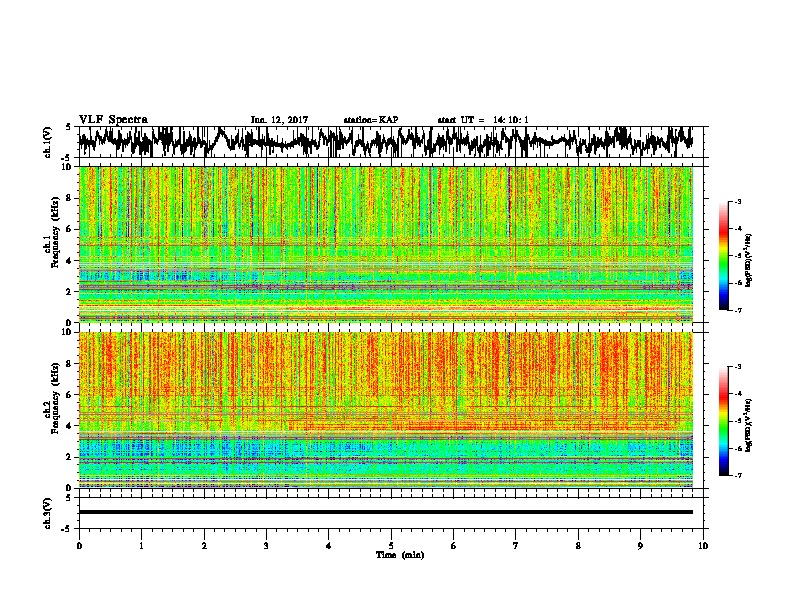Click time axis tick label '9'
Screen dimensions: 792x612
(x=640, y=545)
